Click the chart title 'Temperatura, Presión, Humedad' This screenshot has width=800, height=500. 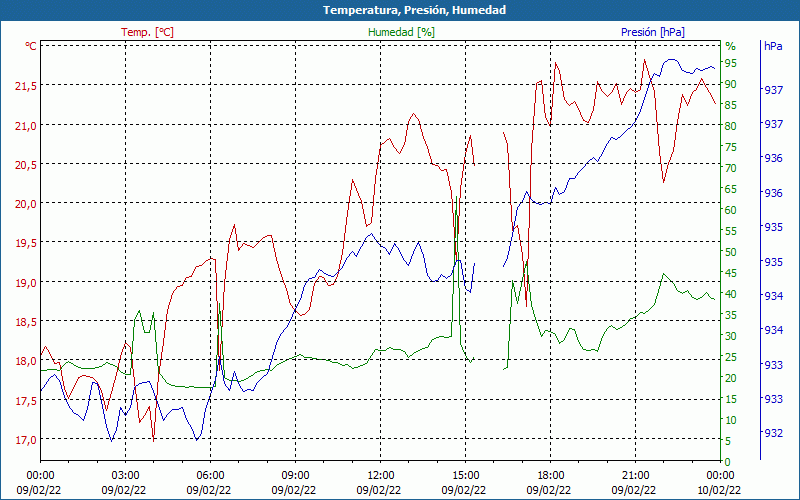coord(414,10)
